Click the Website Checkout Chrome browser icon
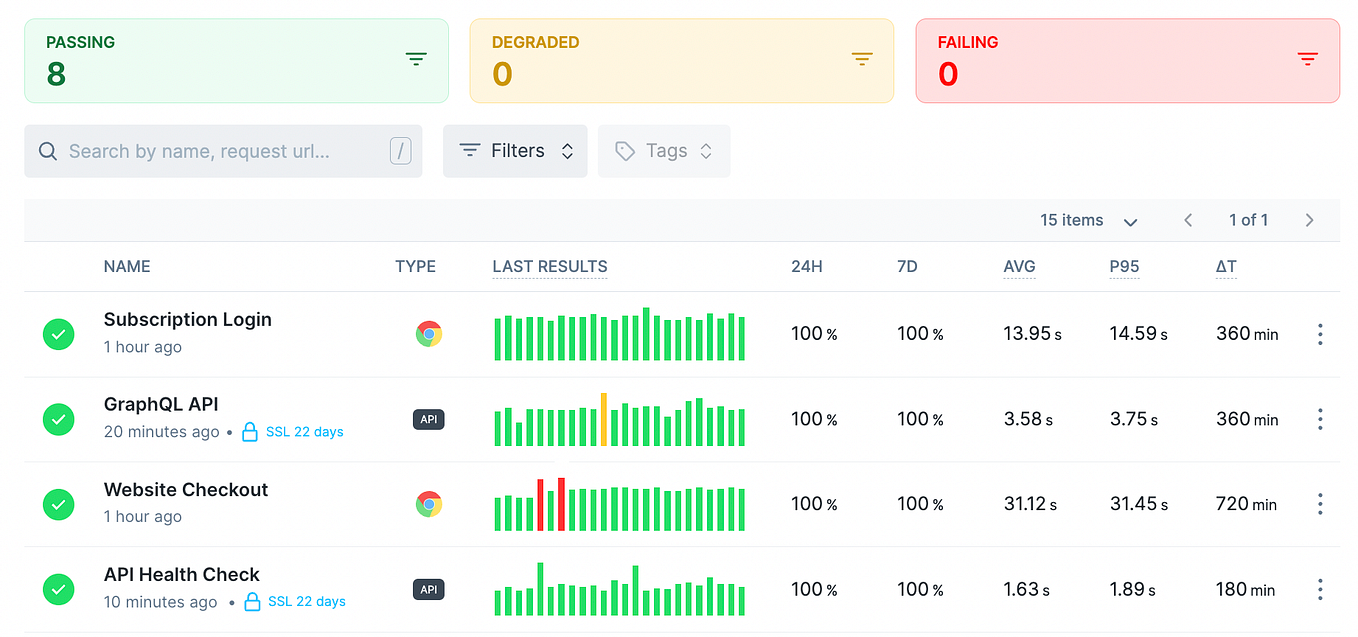The image size is (1358, 637). point(429,504)
